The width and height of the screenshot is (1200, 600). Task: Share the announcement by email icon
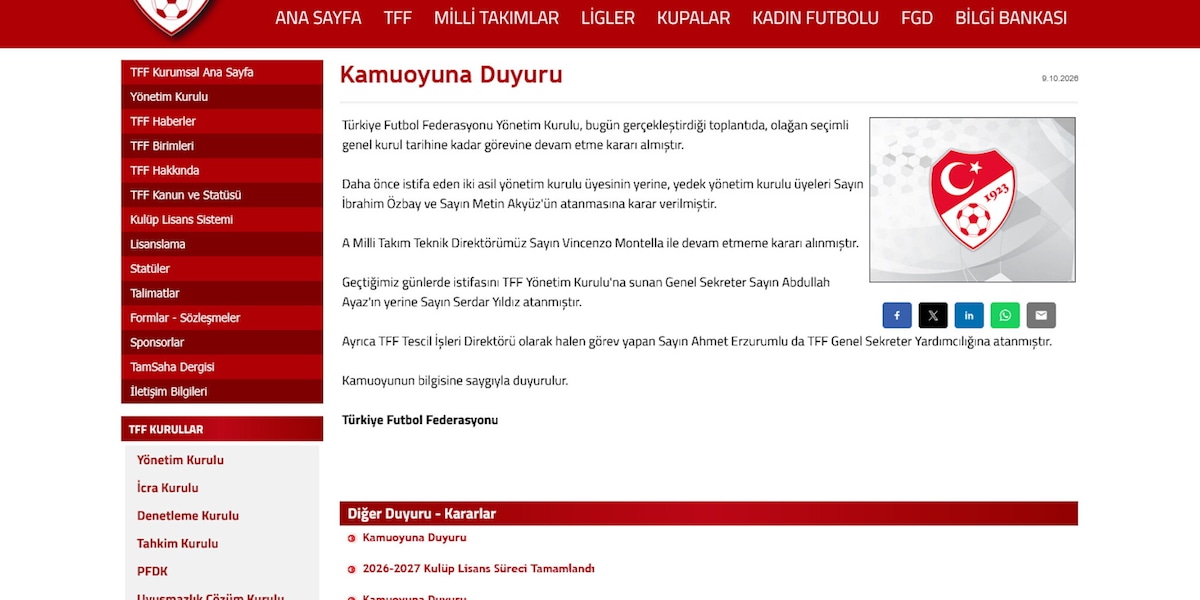1041,316
